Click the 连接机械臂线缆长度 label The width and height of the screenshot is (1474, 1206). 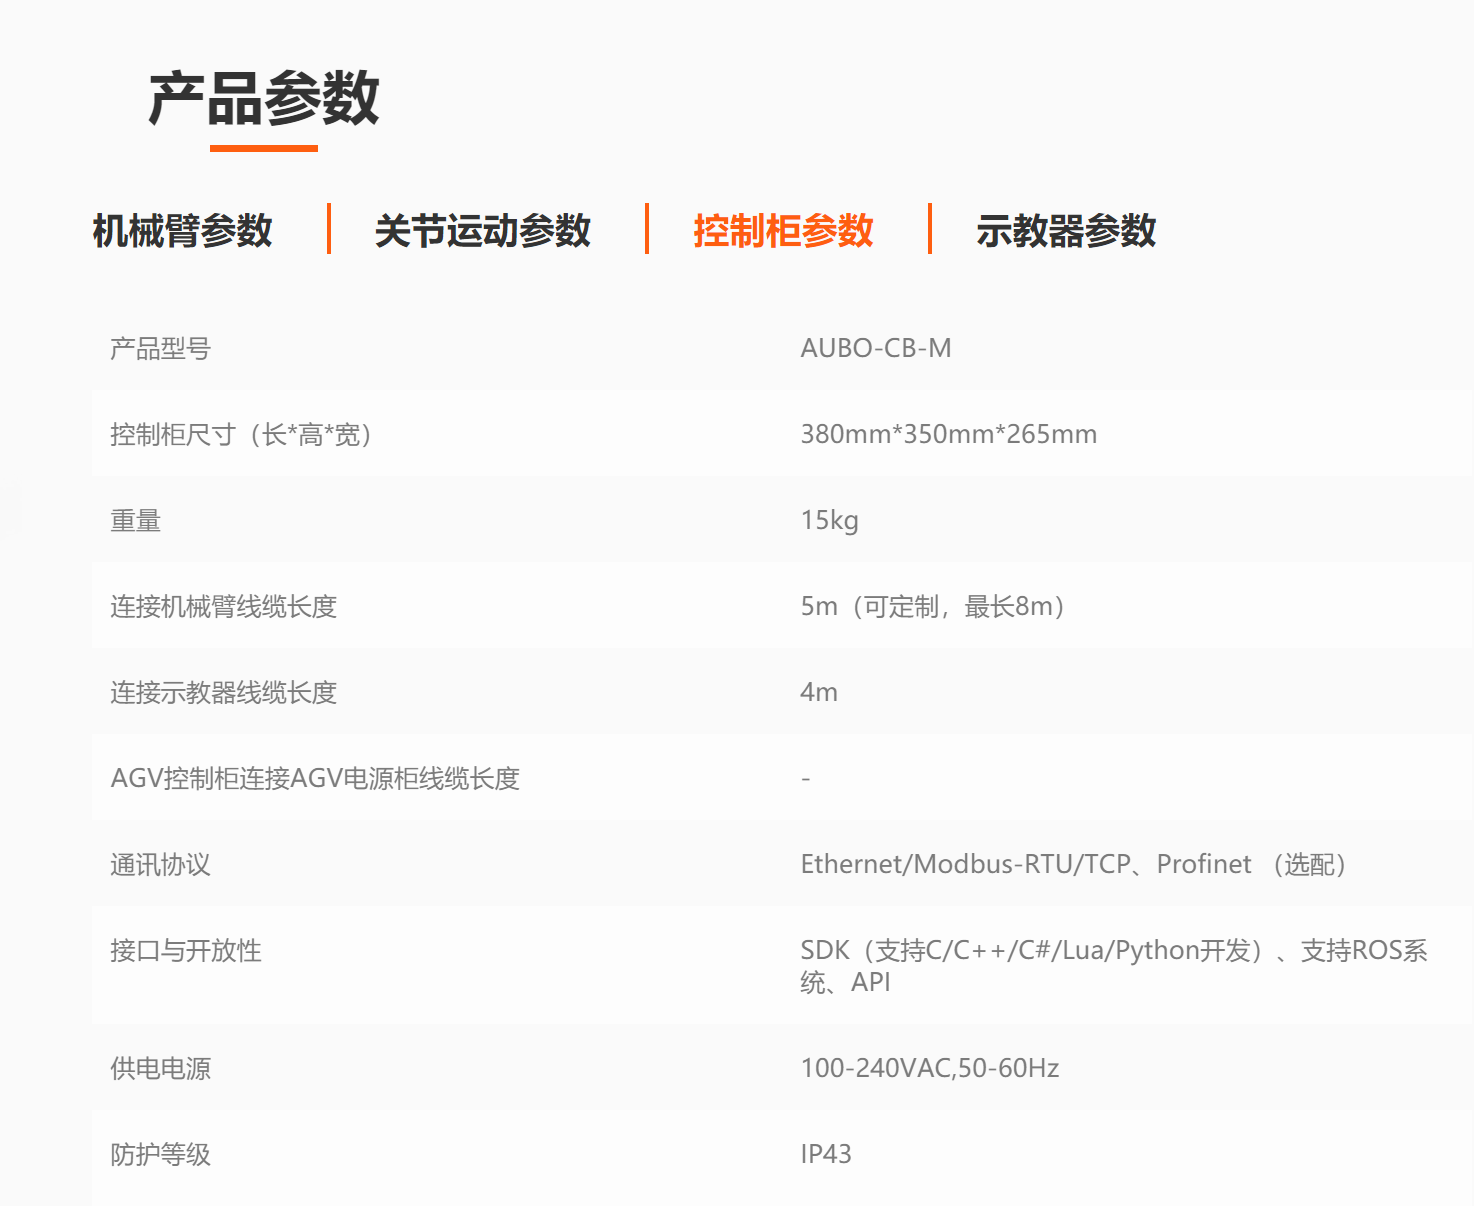[223, 606]
